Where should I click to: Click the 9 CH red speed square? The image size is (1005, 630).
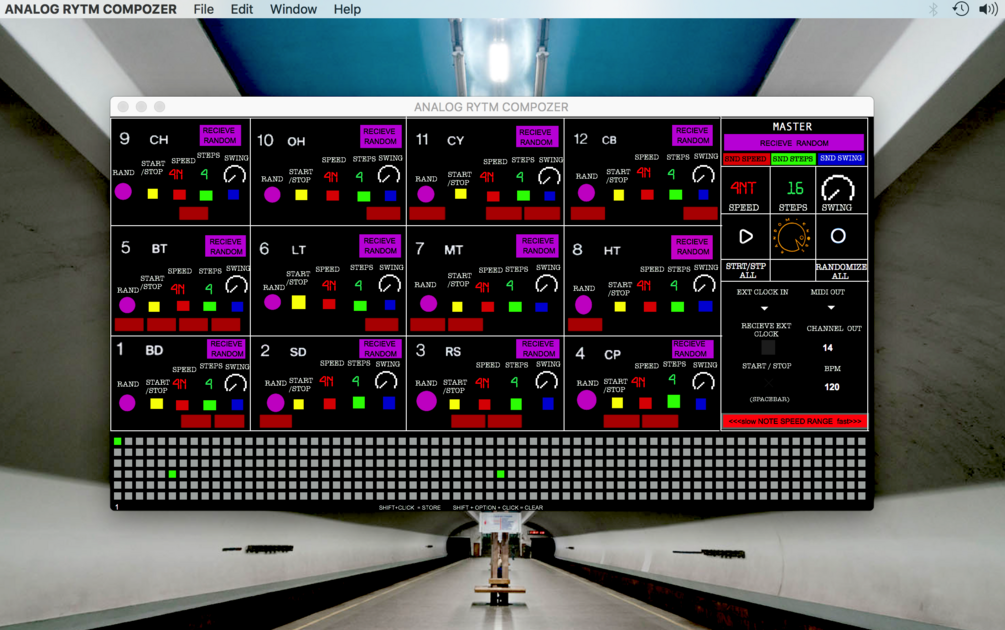click(x=179, y=194)
